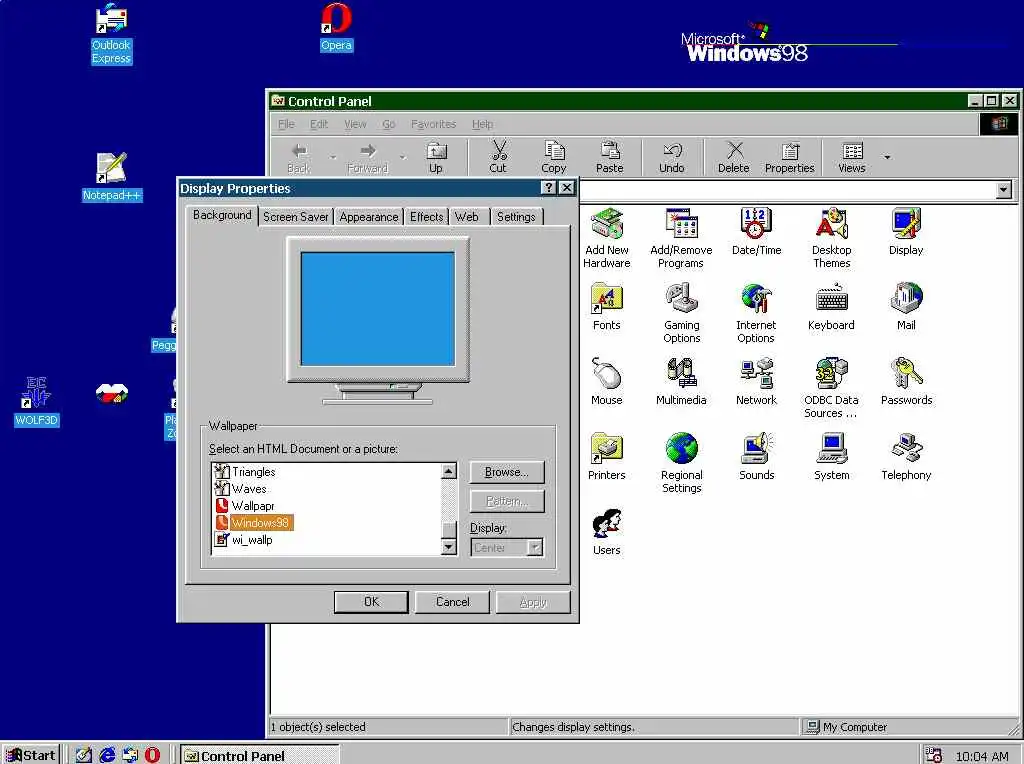
Task: Click the Up toolbar button
Action: click(x=436, y=157)
